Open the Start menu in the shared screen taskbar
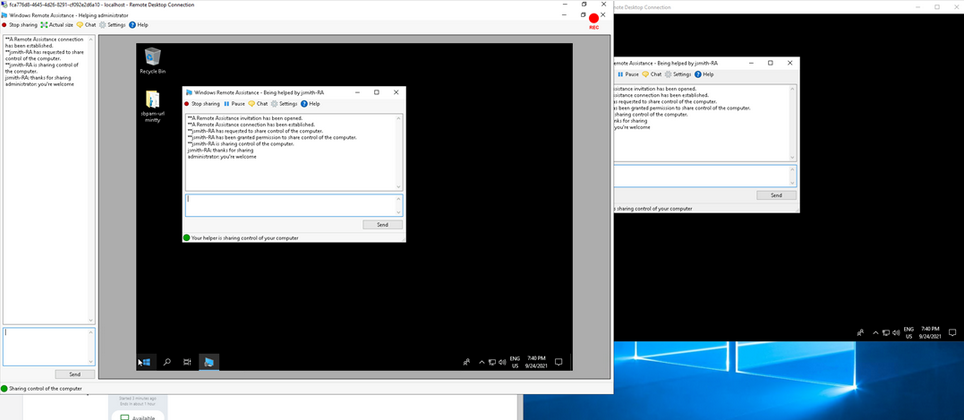The height and width of the screenshot is (420, 964). (x=145, y=362)
